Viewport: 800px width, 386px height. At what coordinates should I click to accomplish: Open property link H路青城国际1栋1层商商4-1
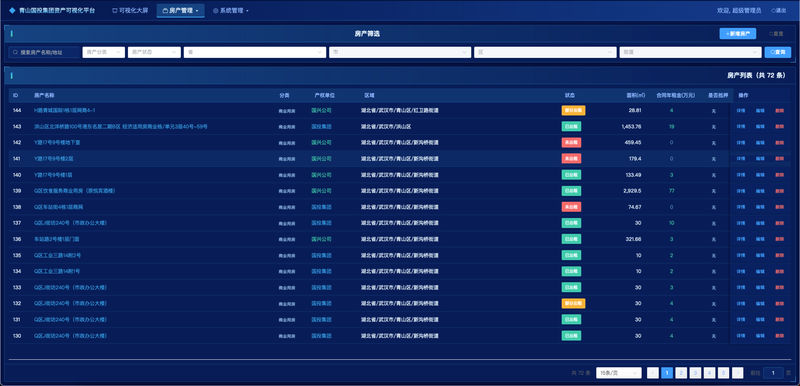[65, 110]
